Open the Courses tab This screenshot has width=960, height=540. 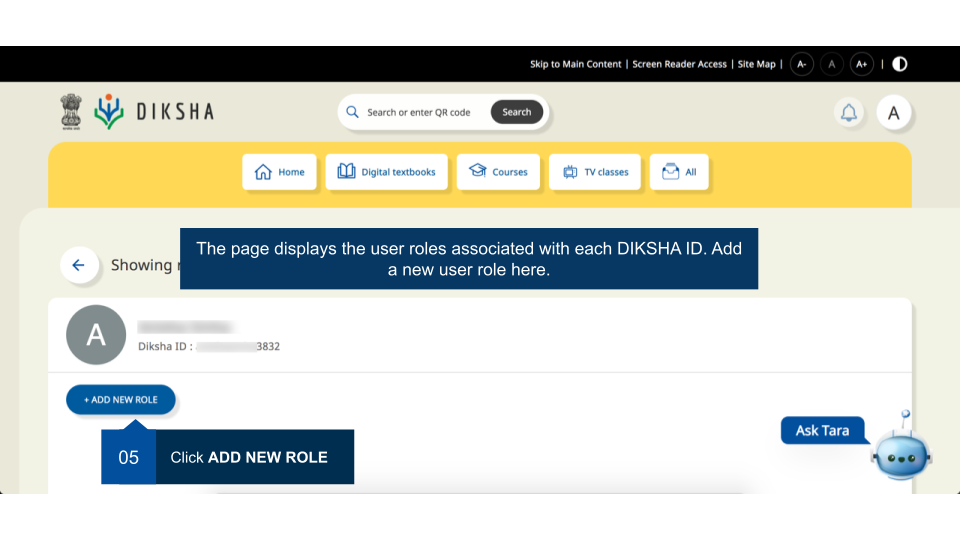tap(498, 172)
